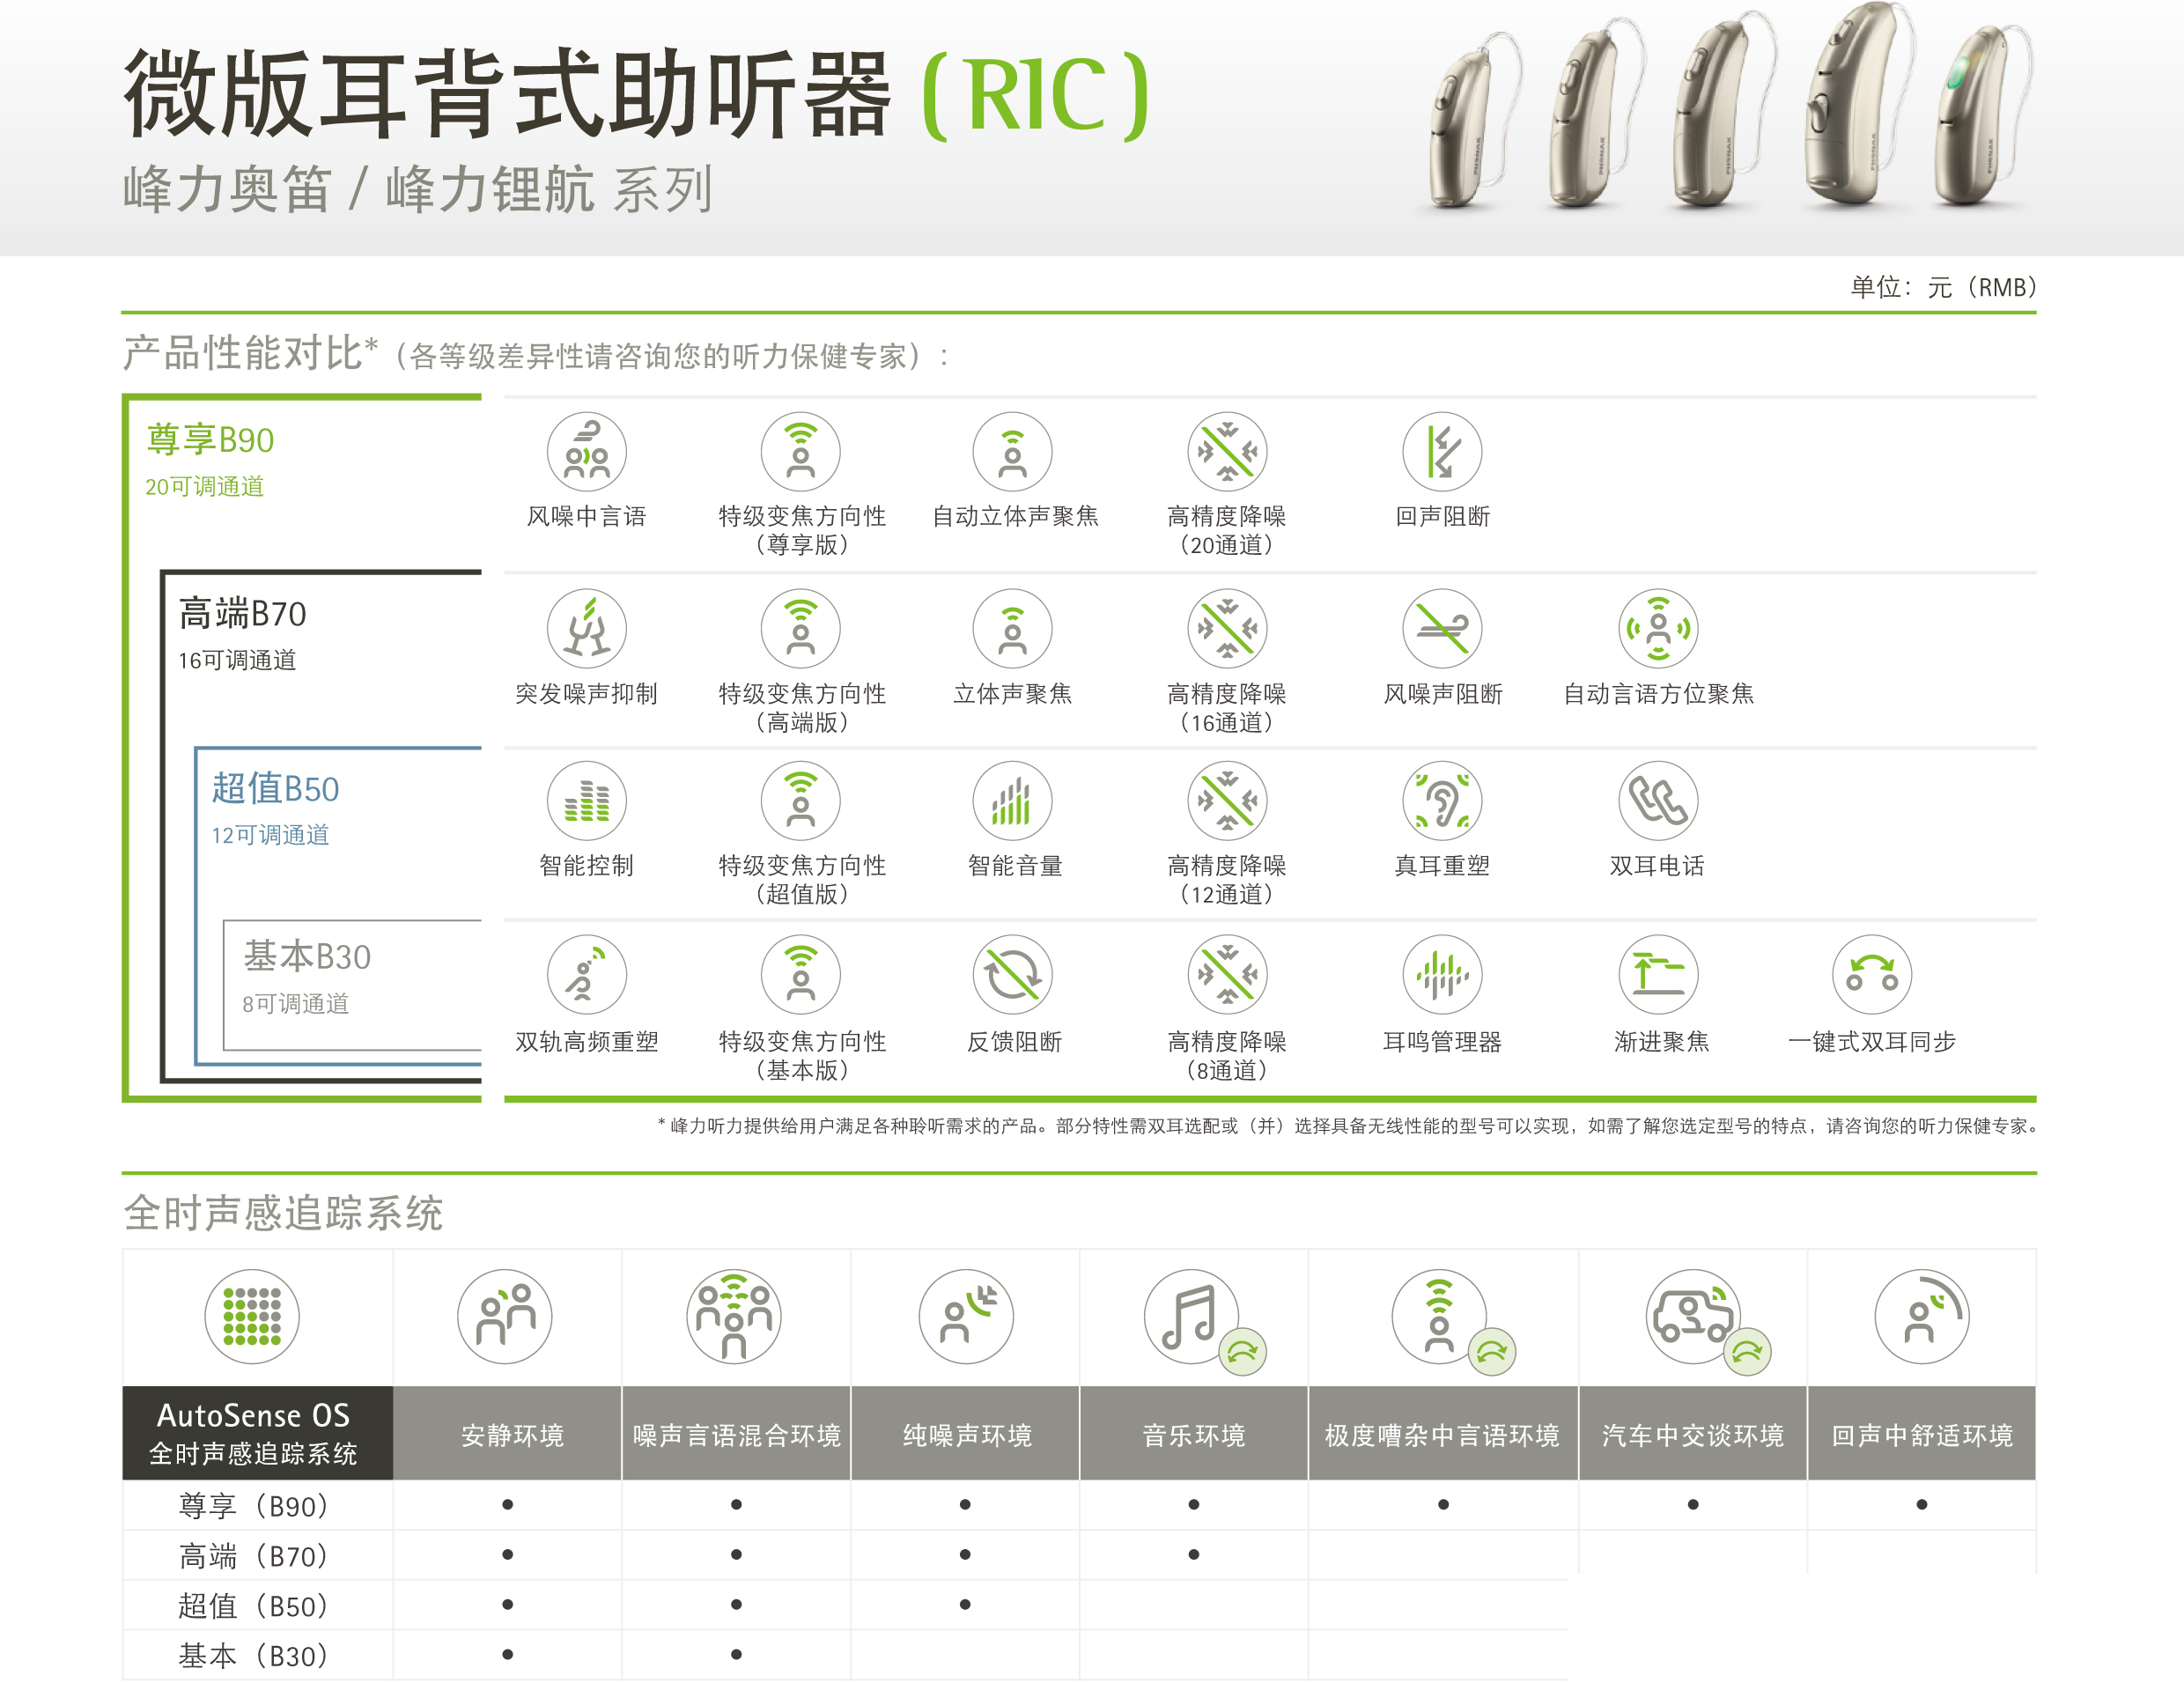Click the 尊享（B90）table row label
The height and width of the screenshot is (1683, 2184).
tap(253, 1505)
